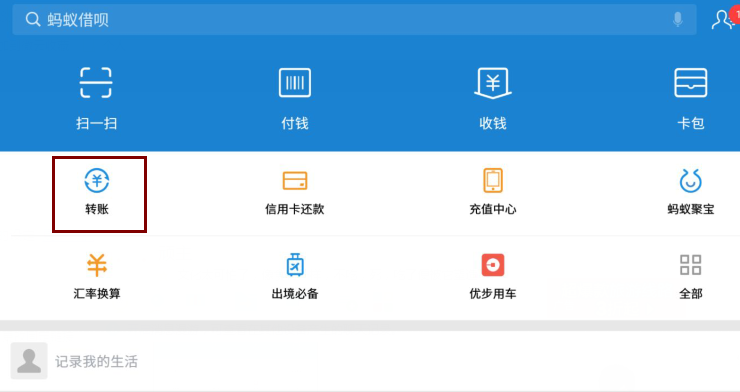
Task: Open the contacts icon with red badge
Action: pyautogui.click(x=724, y=19)
